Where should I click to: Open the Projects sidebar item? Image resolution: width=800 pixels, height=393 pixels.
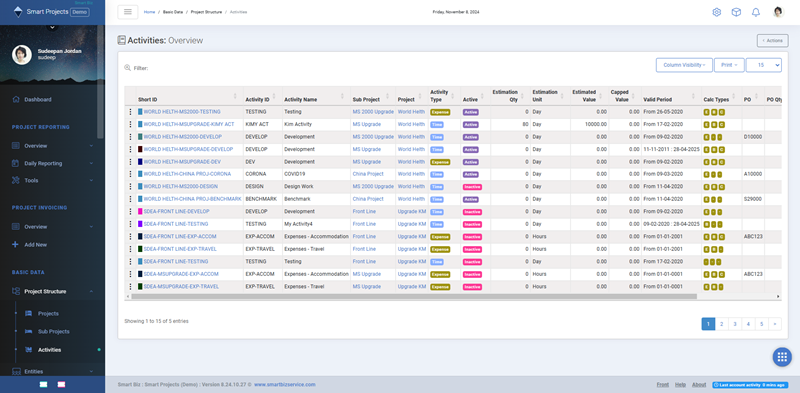pos(48,313)
